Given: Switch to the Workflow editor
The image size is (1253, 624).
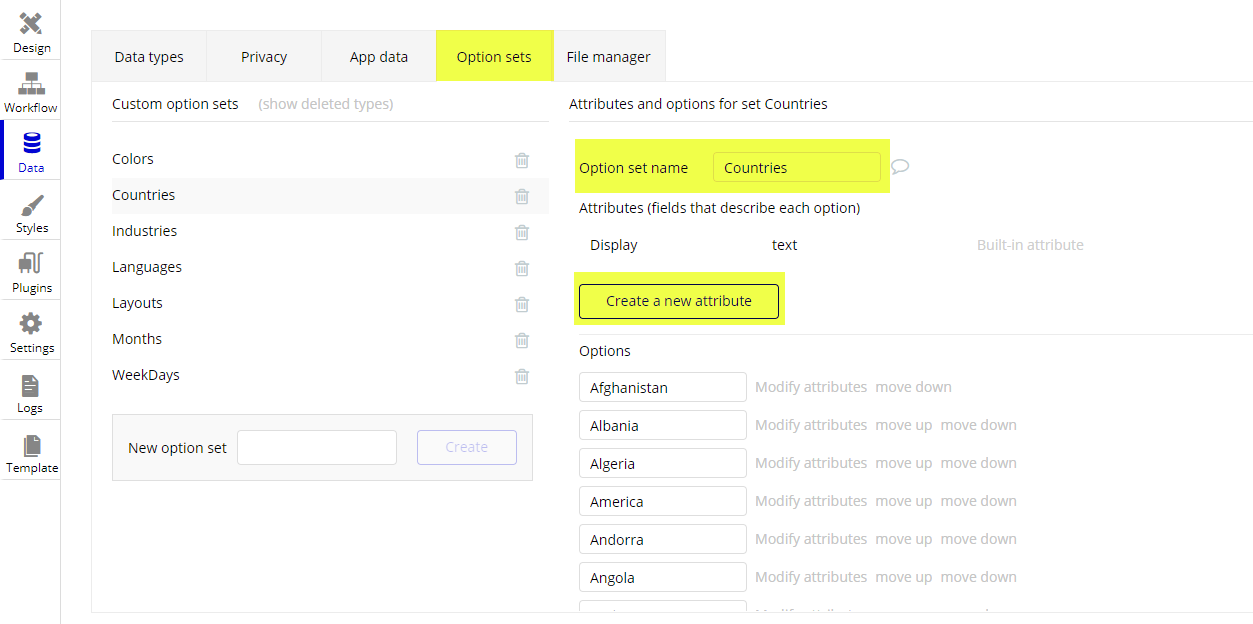Looking at the screenshot, I should 31,91.
